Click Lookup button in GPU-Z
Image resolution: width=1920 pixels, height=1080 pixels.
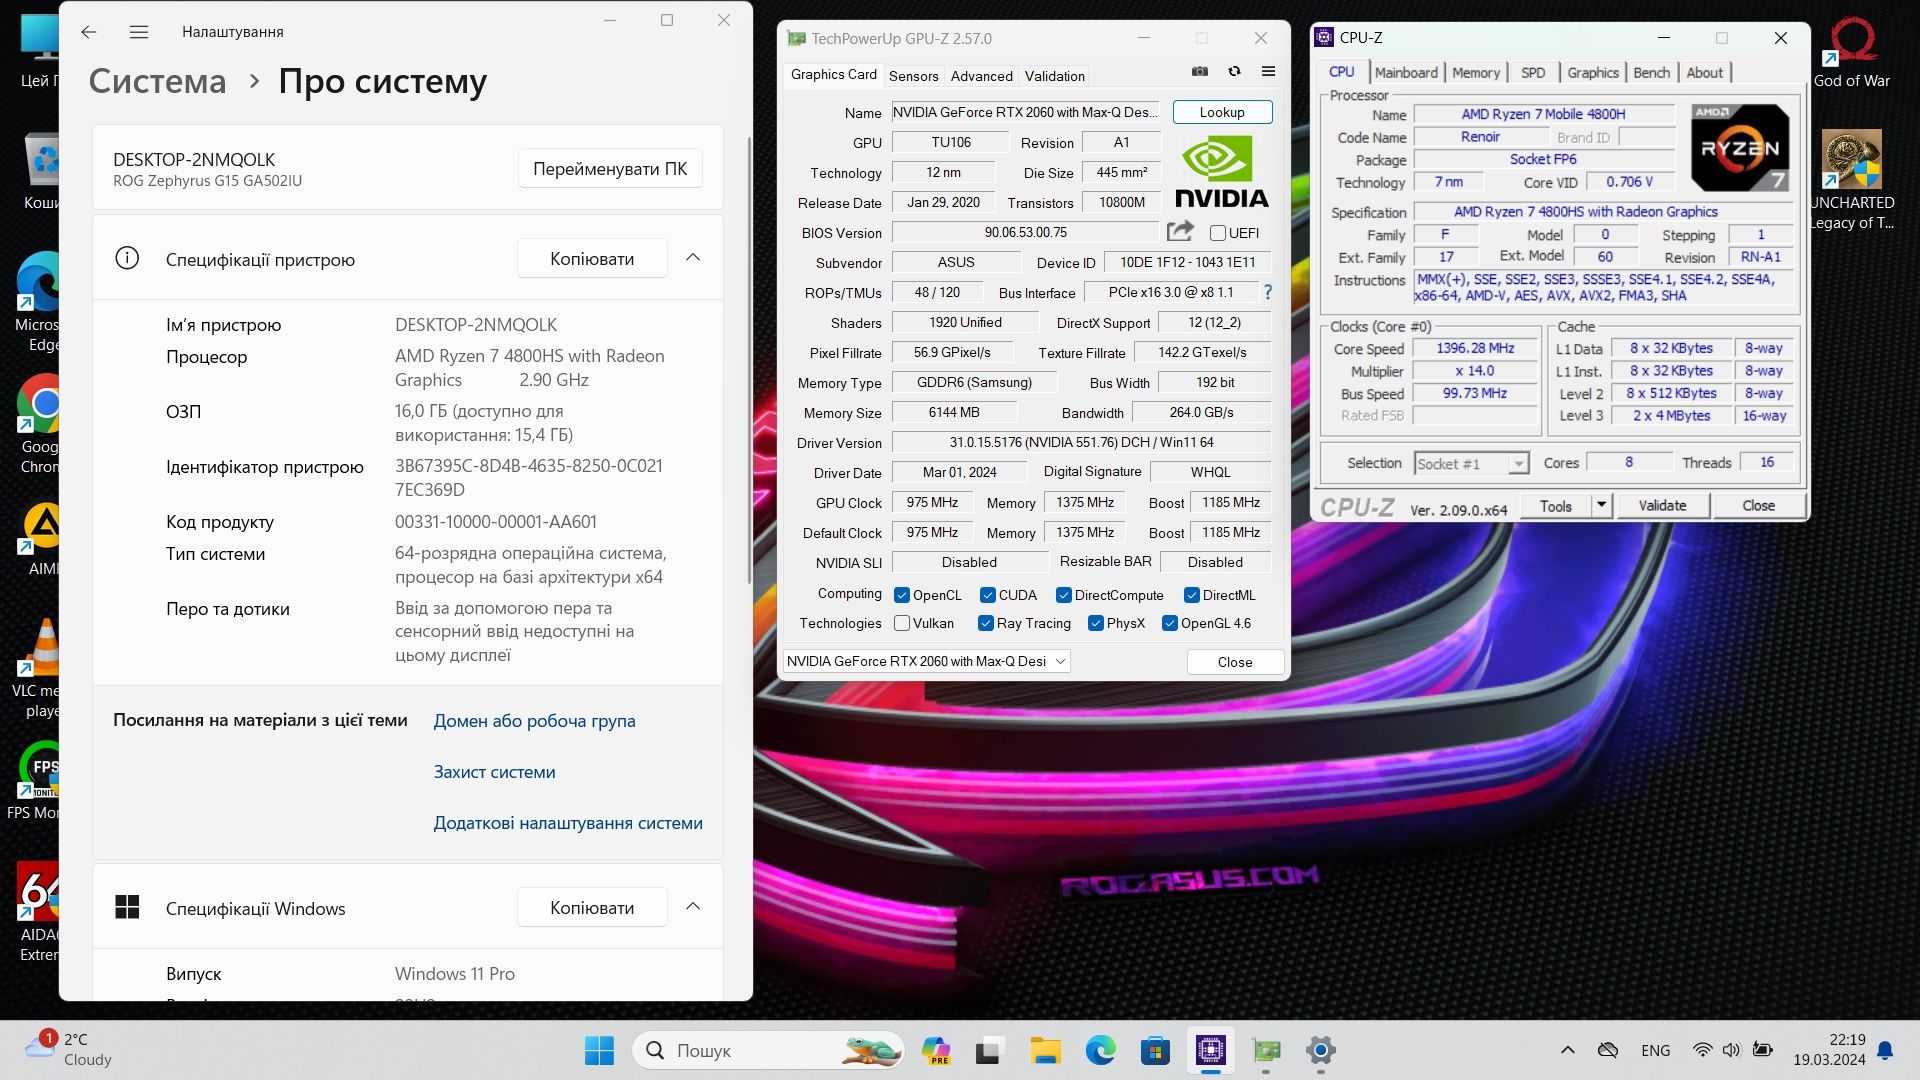1220,112
